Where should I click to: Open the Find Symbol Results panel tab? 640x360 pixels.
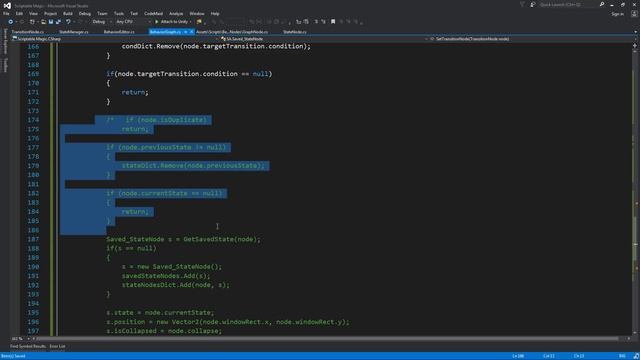[28, 347]
